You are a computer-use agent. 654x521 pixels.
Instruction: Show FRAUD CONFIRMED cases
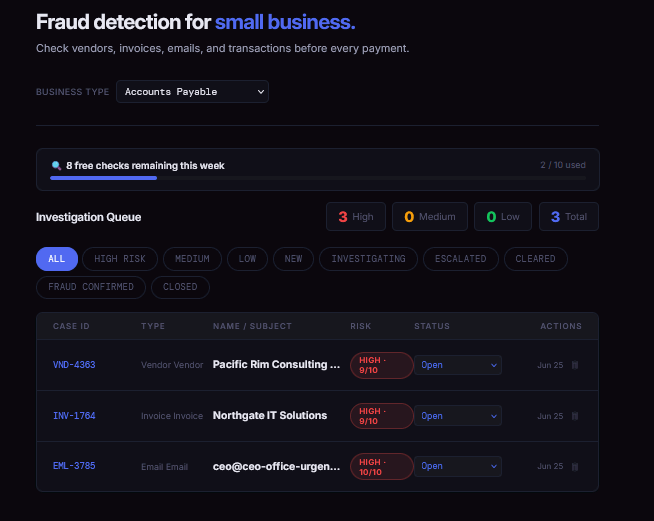click(91, 287)
